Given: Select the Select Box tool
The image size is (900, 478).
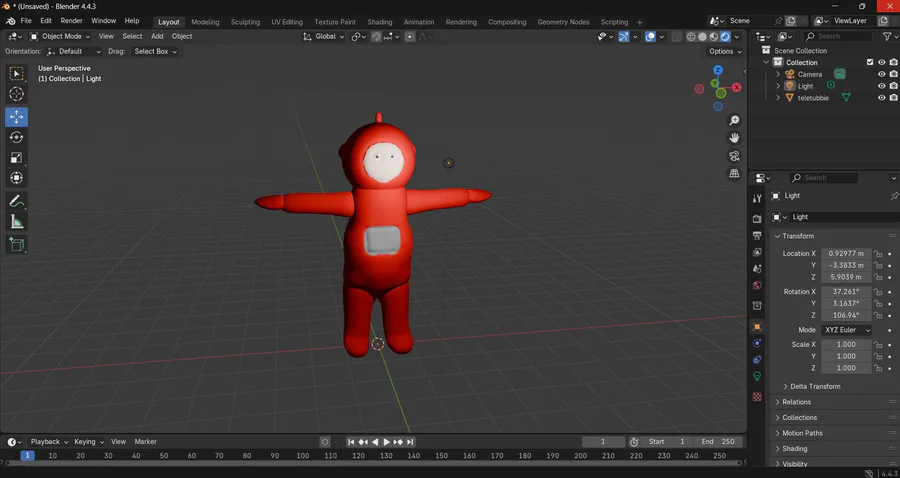Looking at the screenshot, I should coord(17,73).
